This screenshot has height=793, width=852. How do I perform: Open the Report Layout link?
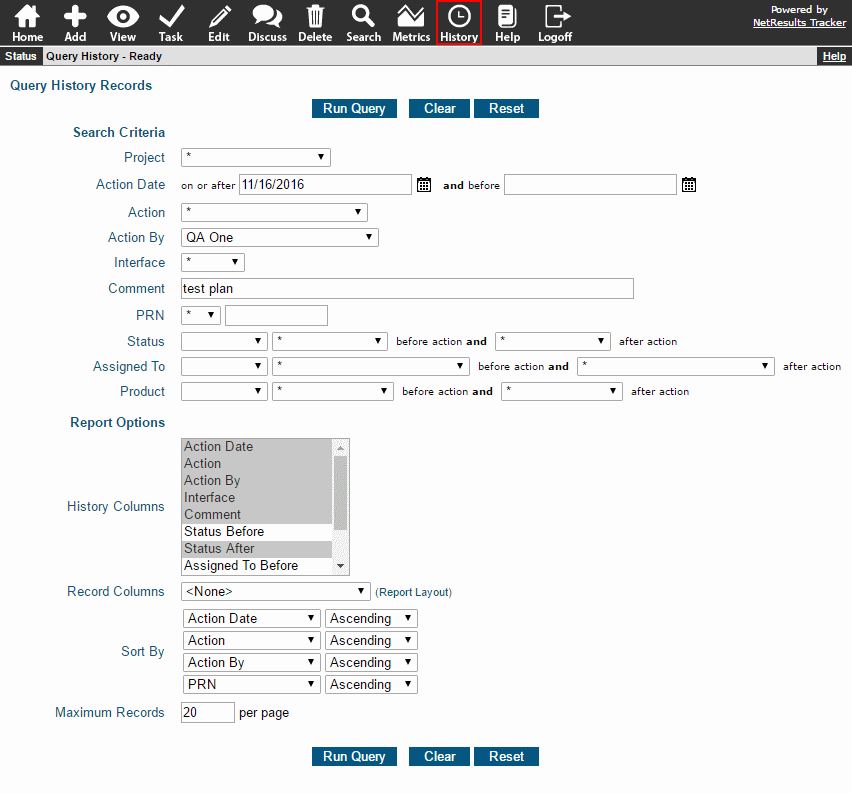[x=414, y=592]
